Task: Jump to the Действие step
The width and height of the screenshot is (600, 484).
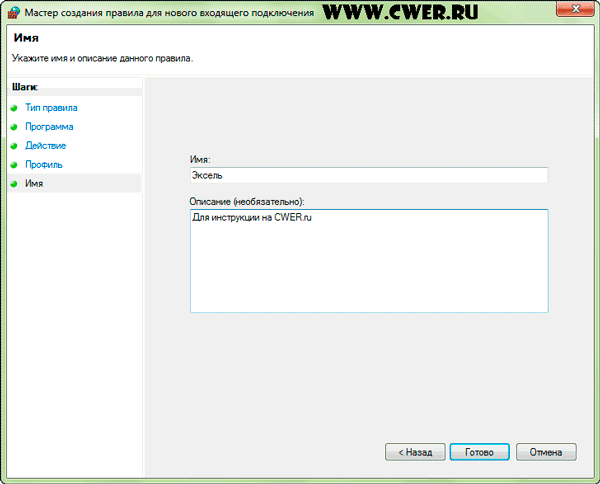Action: [x=46, y=146]
